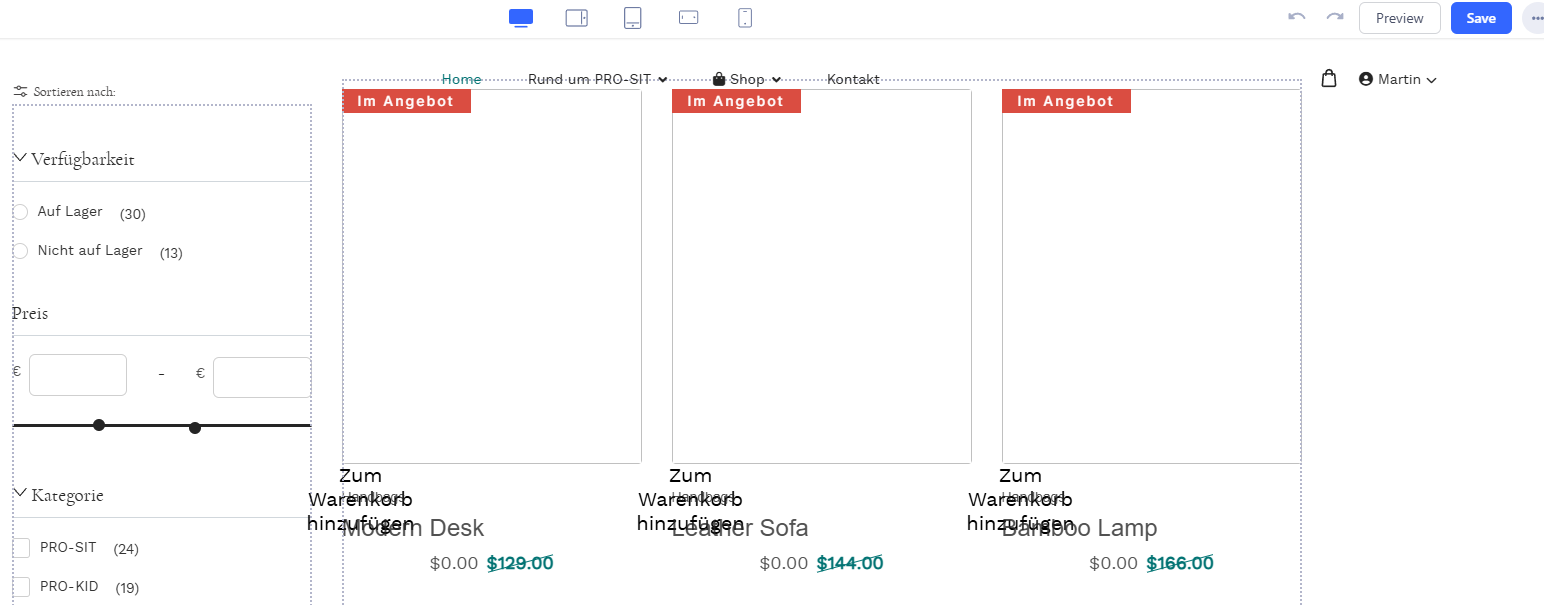Image resolution: width=1544 pixels, height=605 pixels.
Task: Check the PRO-SIT category checkbox
Action: click(21, 548)
